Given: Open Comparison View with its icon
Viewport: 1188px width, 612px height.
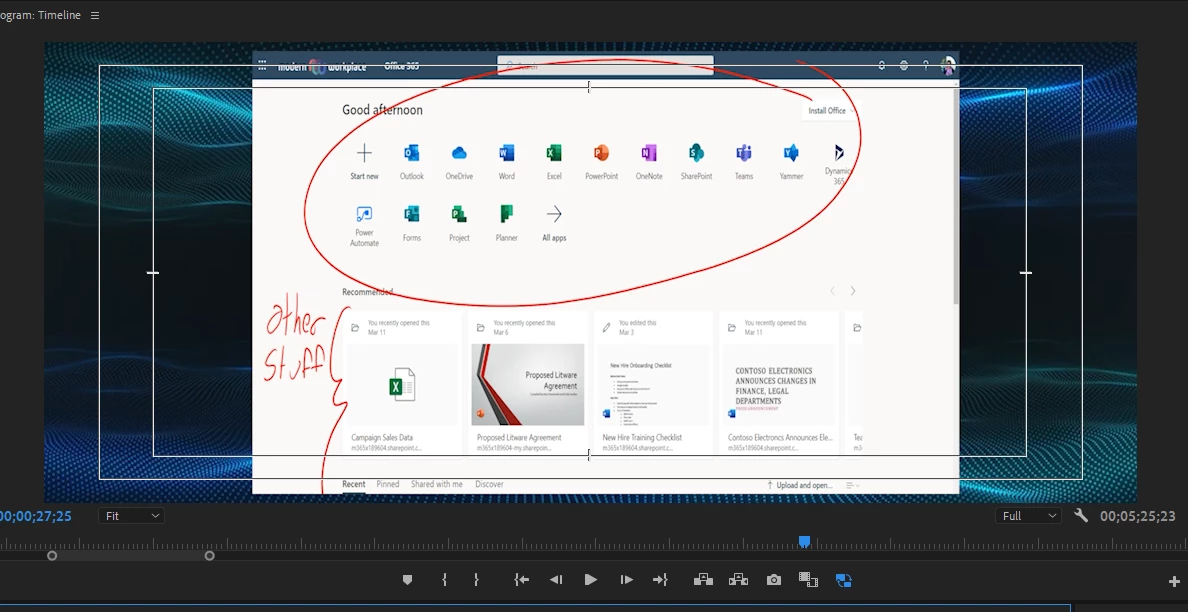Looking at the screenshot, I should pyautogui.click(x=808, y=580).
